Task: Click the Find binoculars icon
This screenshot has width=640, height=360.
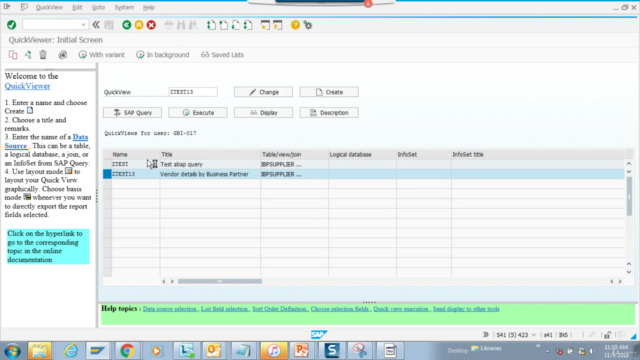Action: pyautogui.click(x=181, y=25)
